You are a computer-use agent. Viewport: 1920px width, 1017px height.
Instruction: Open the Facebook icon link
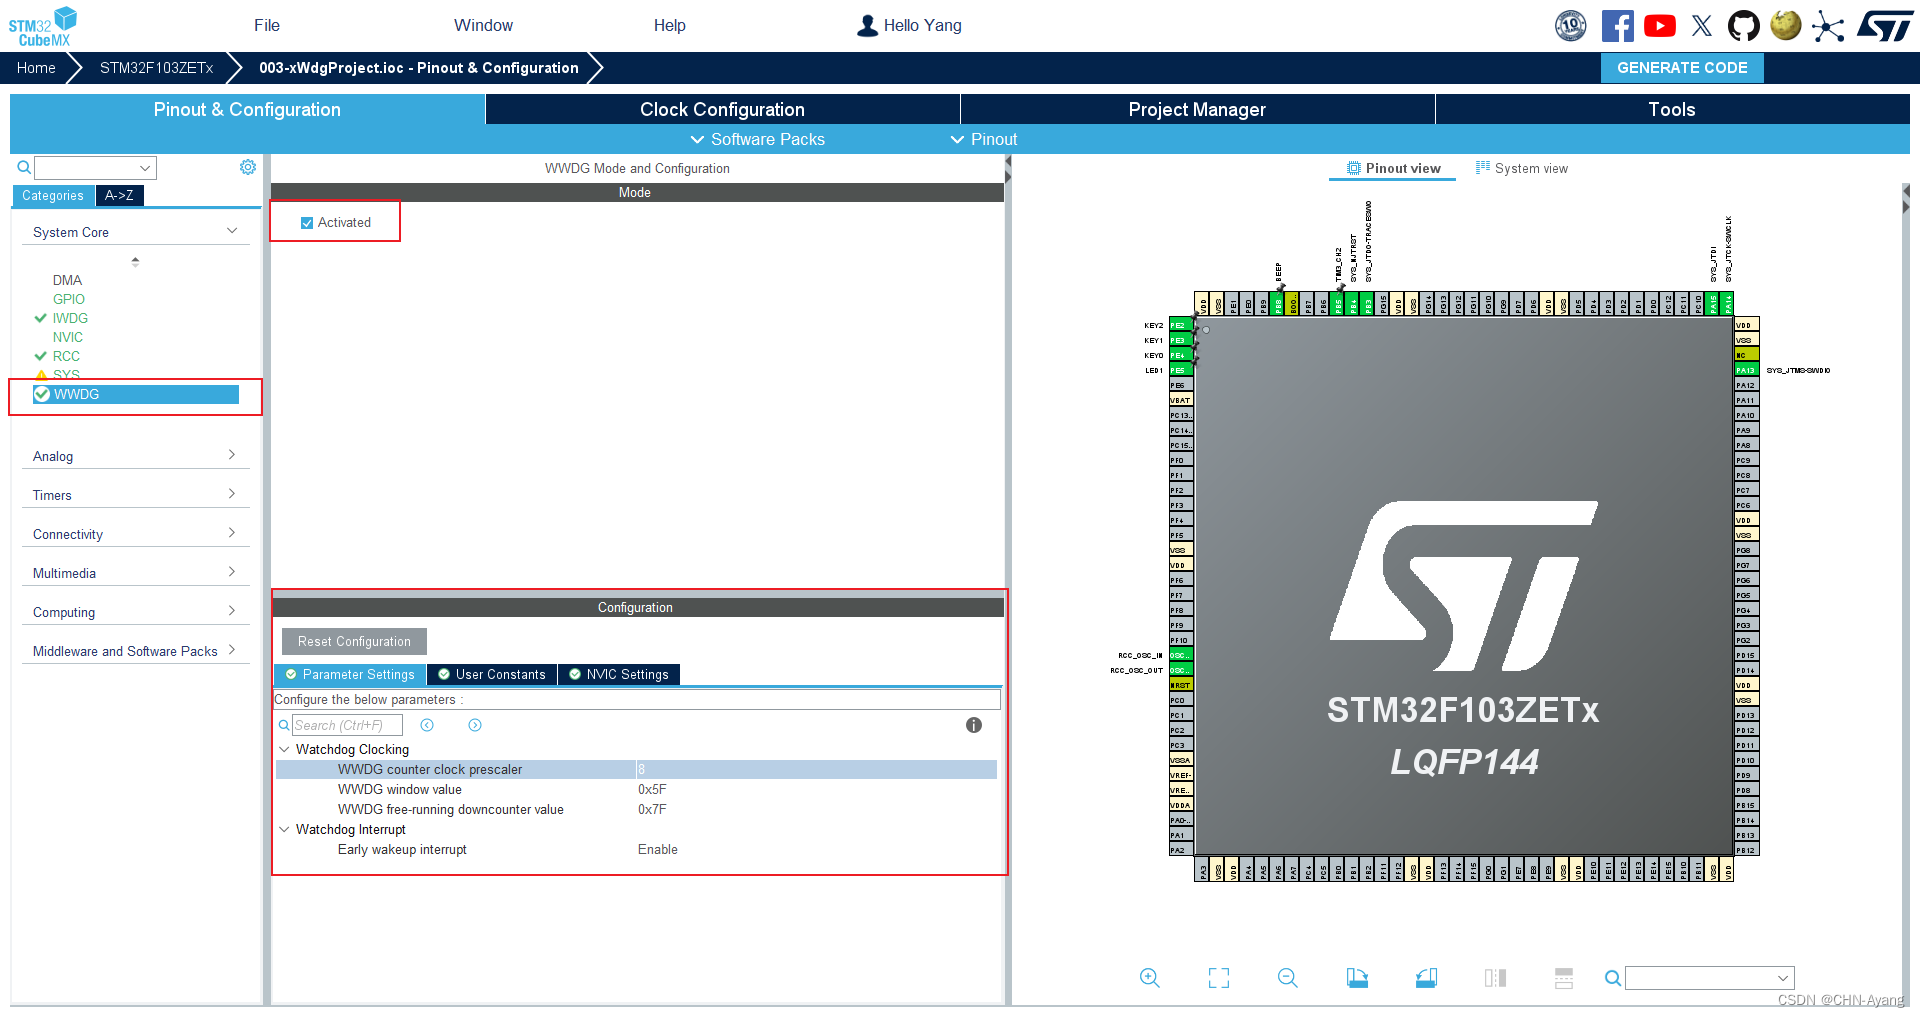(1617, 26)
